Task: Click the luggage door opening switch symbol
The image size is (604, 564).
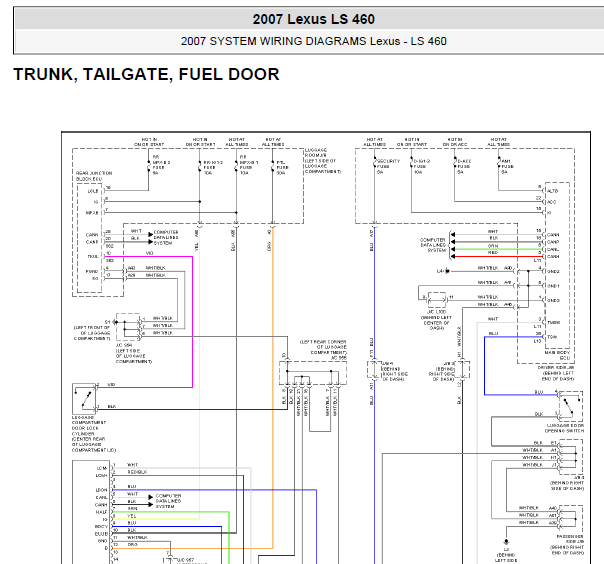Action: pyautogui.click(x=570, y=406)
